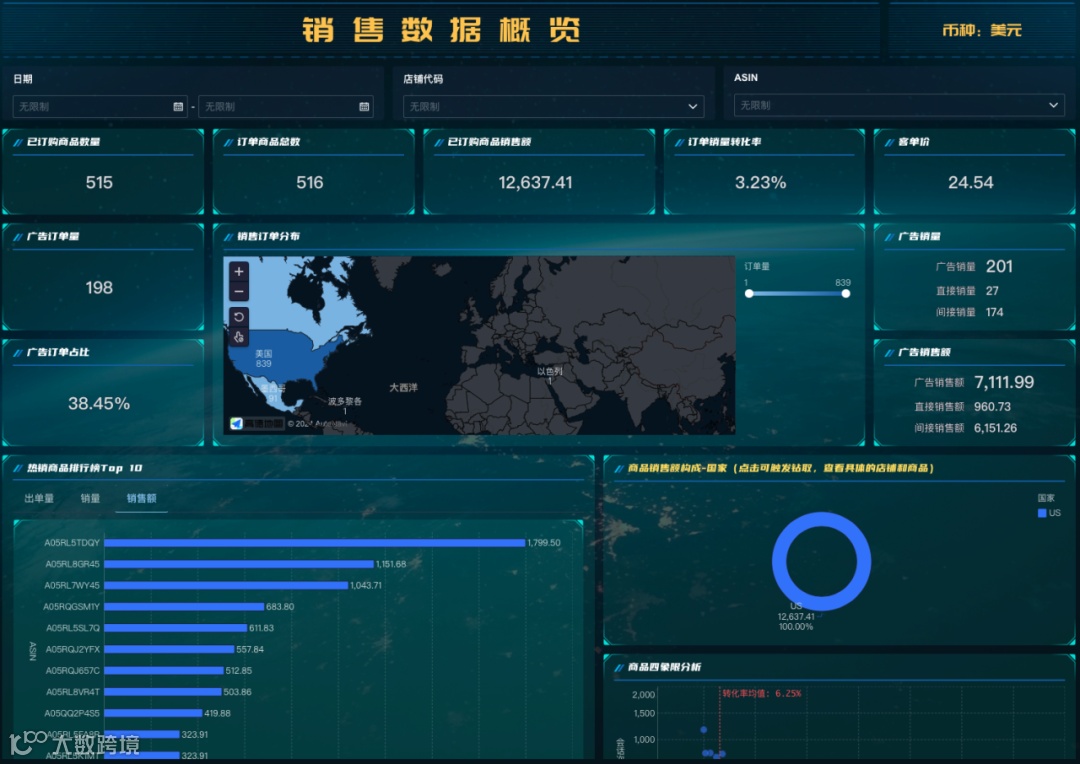Zoom out on the sales map

[x=238, y=291]
